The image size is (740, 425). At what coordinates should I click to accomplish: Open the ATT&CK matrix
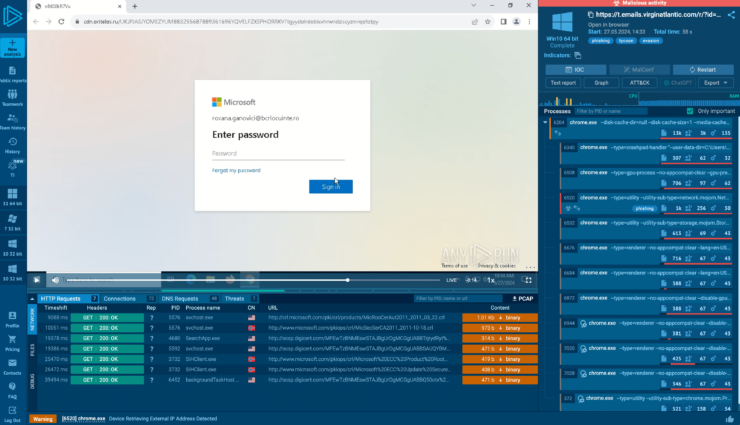(639, 83)
